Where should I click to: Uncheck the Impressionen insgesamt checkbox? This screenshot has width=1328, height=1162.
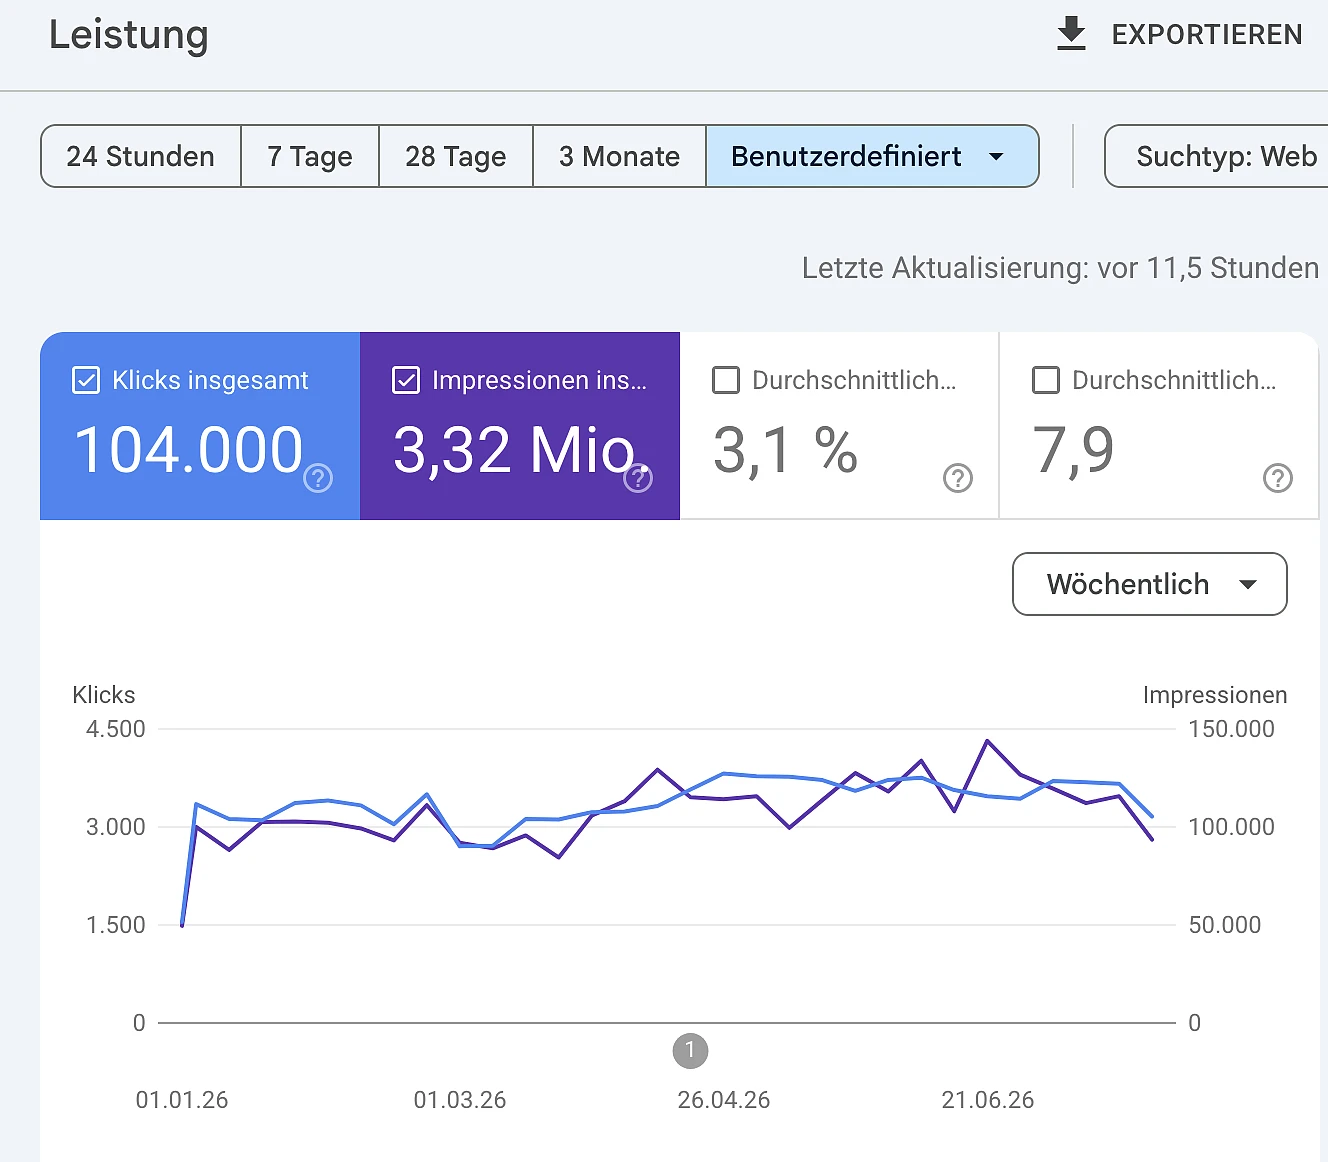pyautogui.click(x=406, y=380)
